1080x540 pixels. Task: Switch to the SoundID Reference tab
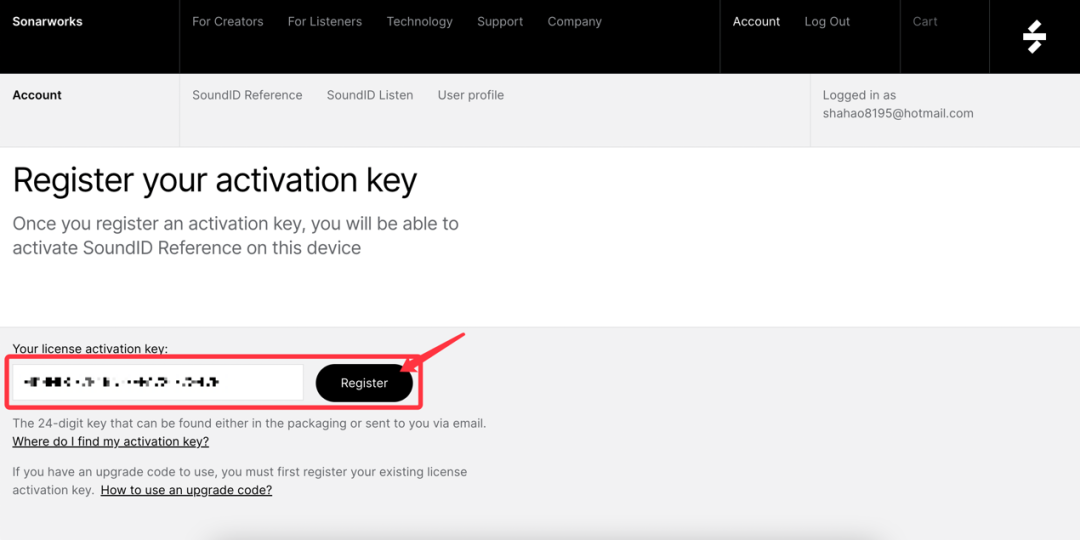(x=247, y=96)
